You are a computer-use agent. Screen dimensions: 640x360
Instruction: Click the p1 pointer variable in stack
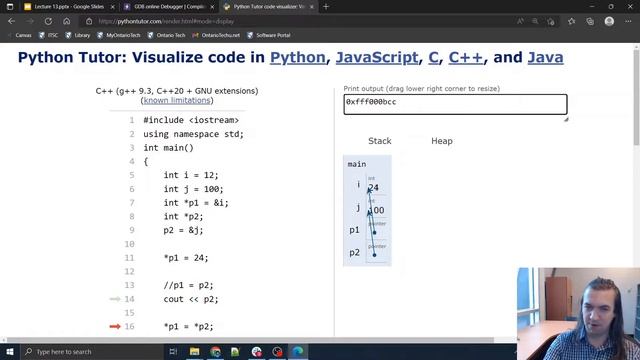point(354,230)
